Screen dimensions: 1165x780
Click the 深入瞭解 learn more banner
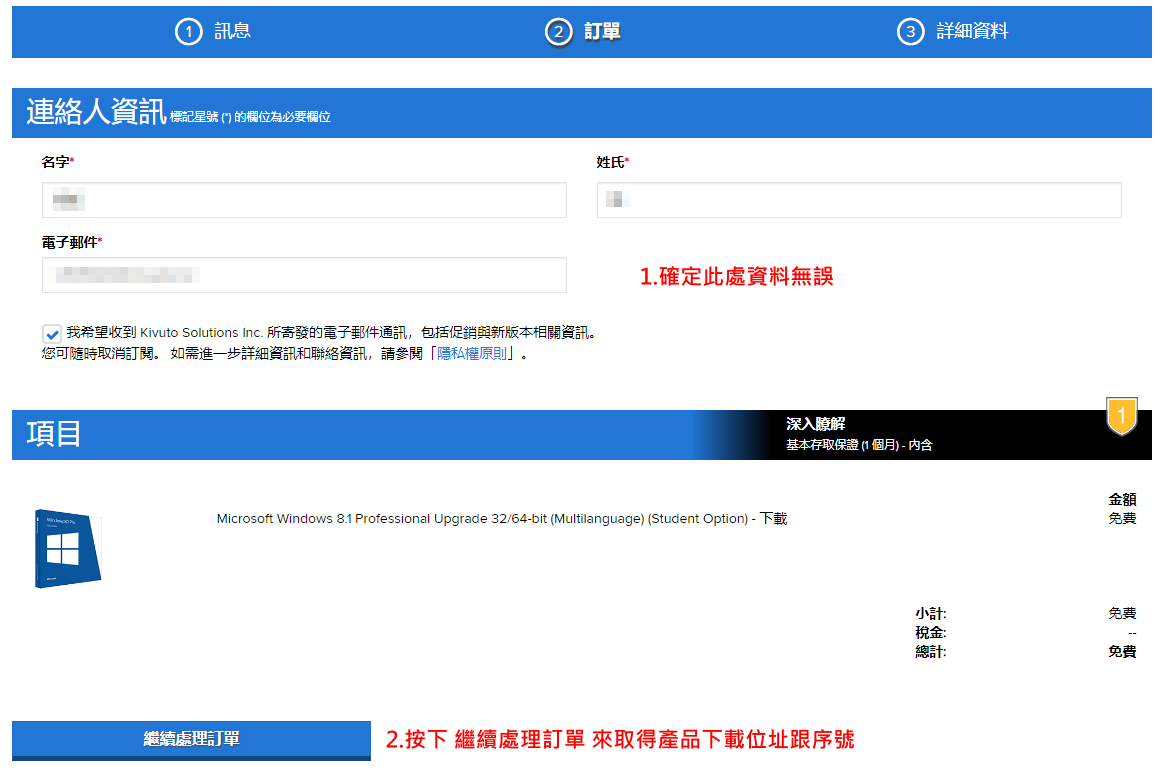[816, 423]
